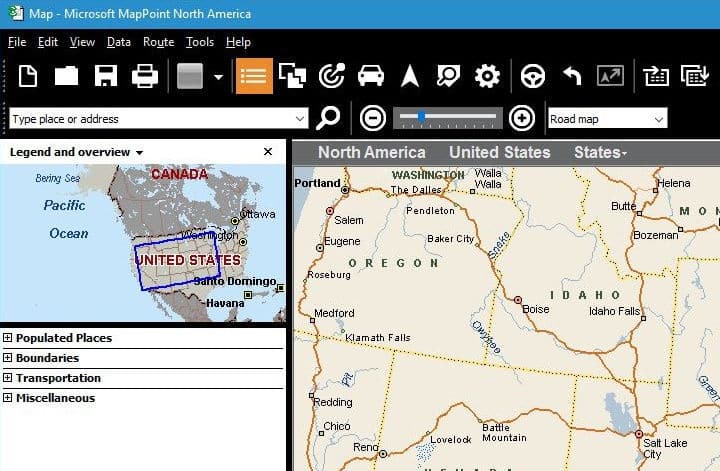The width and height of the screenshot is (720, 471).
Task: Open Route Planner via the car icon
Action: tap(371, 76)
